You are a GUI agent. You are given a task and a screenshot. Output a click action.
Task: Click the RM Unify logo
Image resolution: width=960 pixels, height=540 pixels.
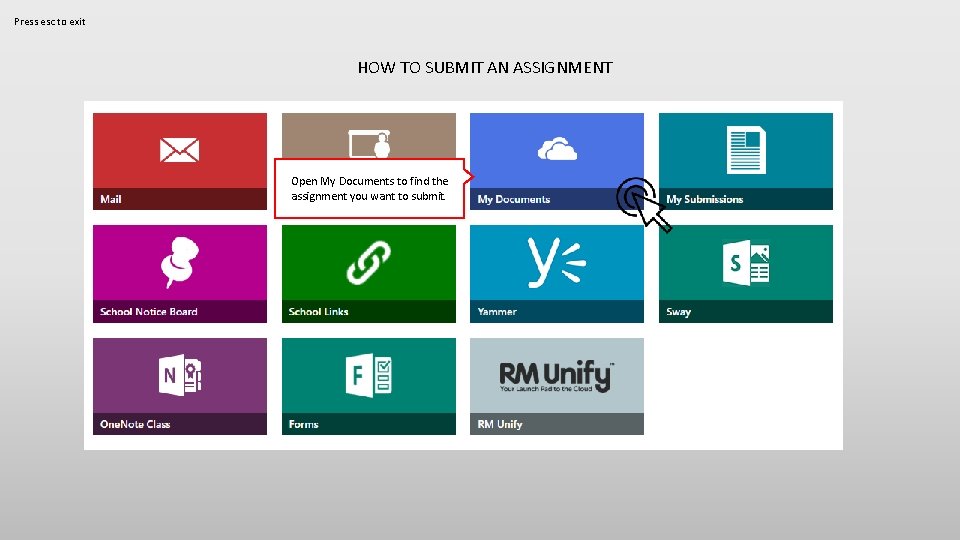pos(557,376)
